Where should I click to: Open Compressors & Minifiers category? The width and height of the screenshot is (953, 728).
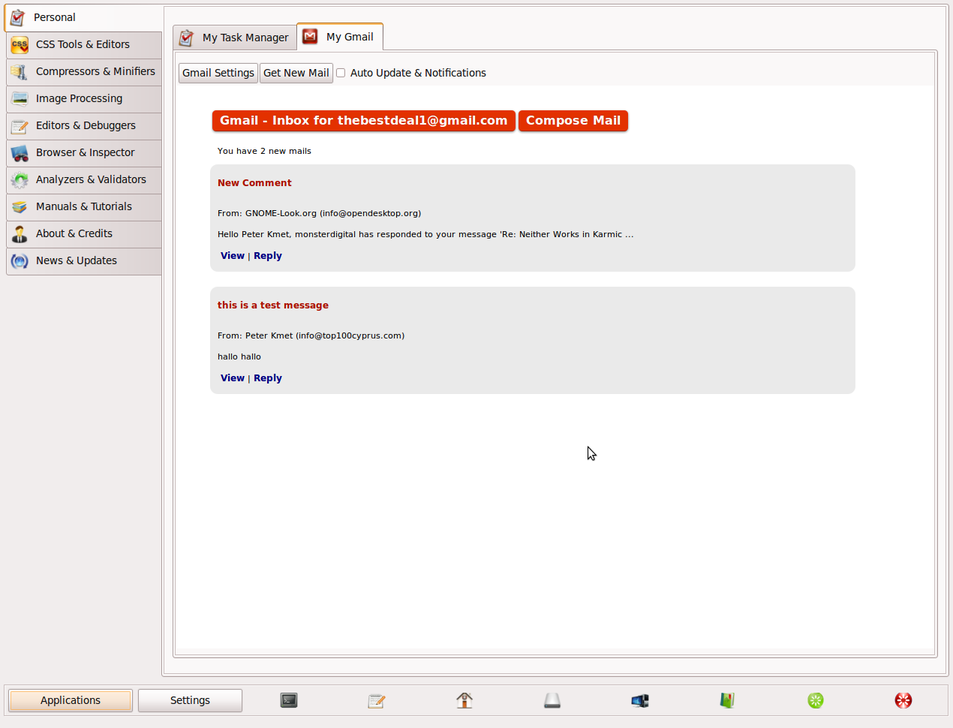coord(84,72)
